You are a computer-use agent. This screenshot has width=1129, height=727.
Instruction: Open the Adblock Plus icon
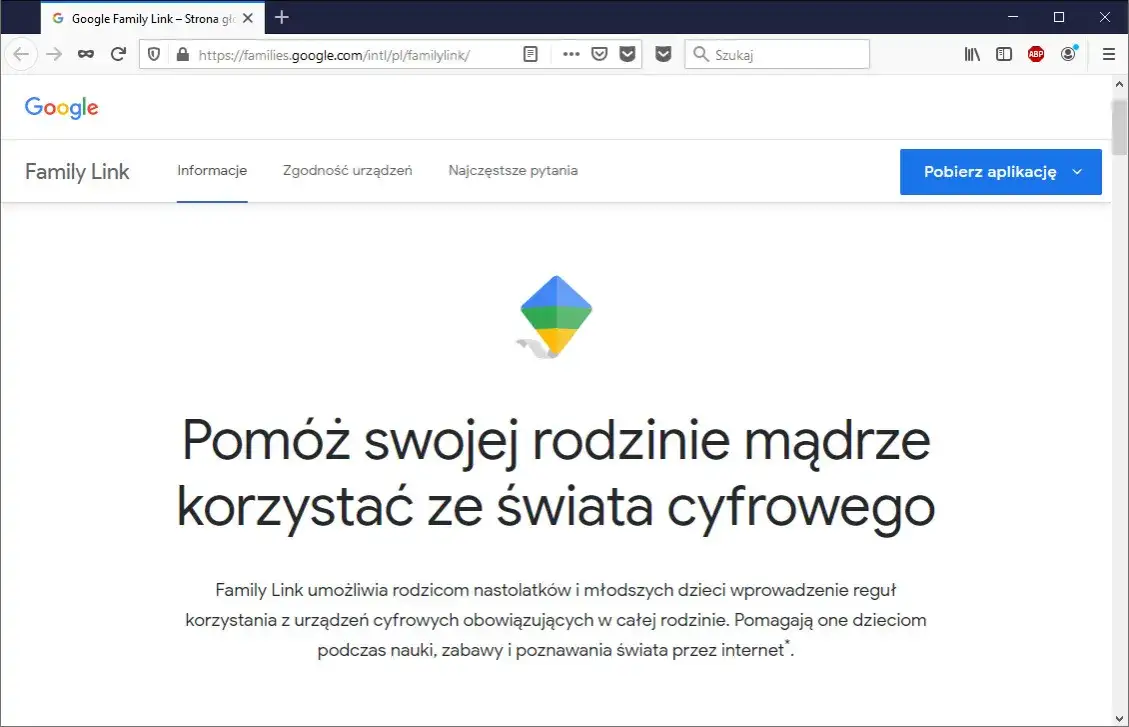(1035, 54)
